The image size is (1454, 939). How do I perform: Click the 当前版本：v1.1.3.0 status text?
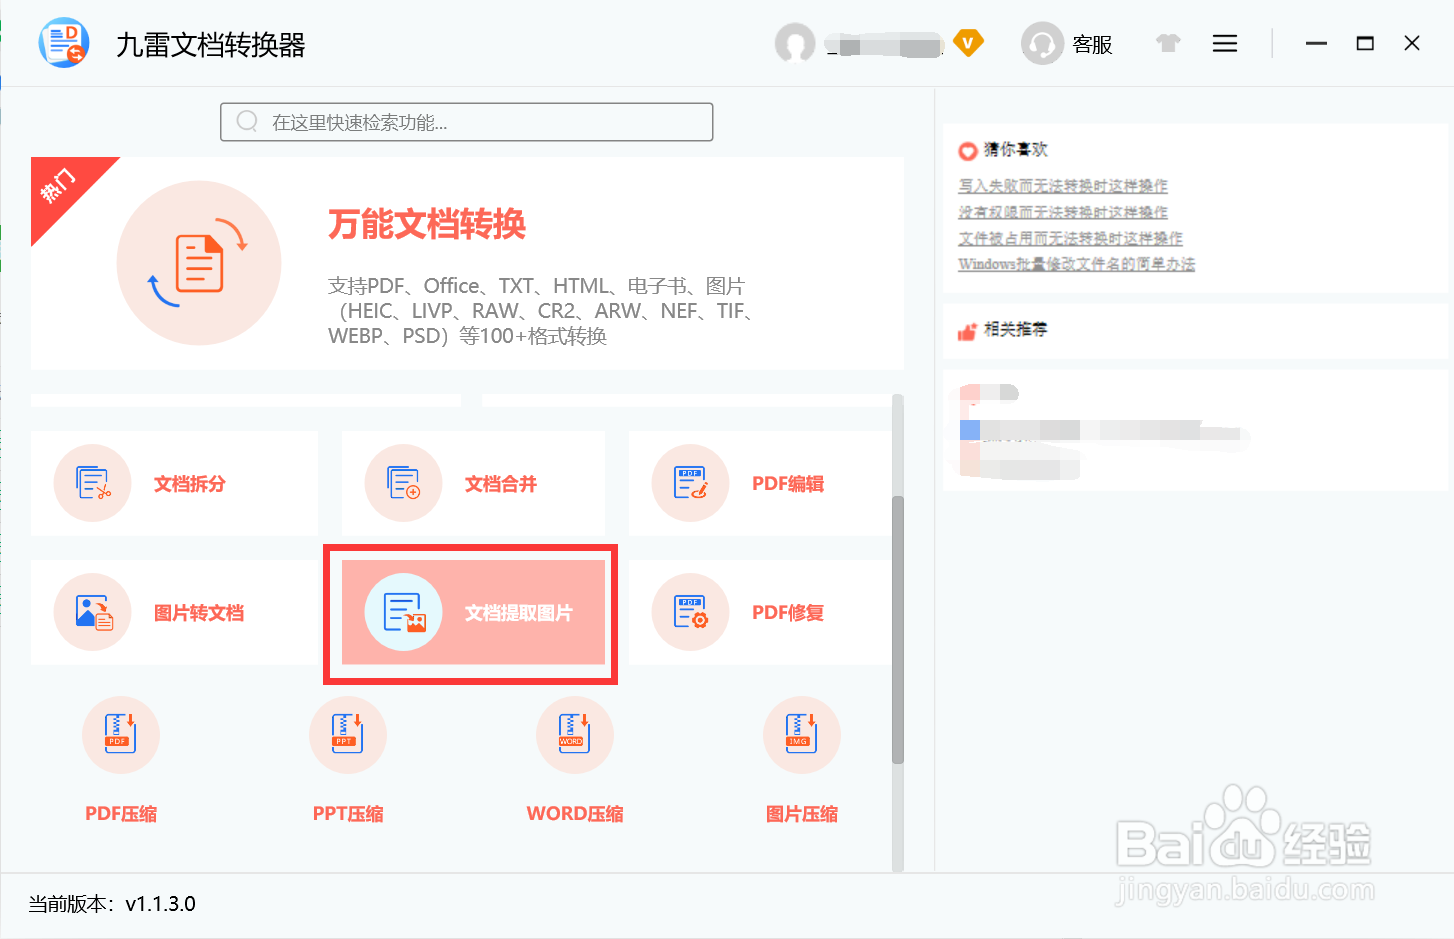112,904
